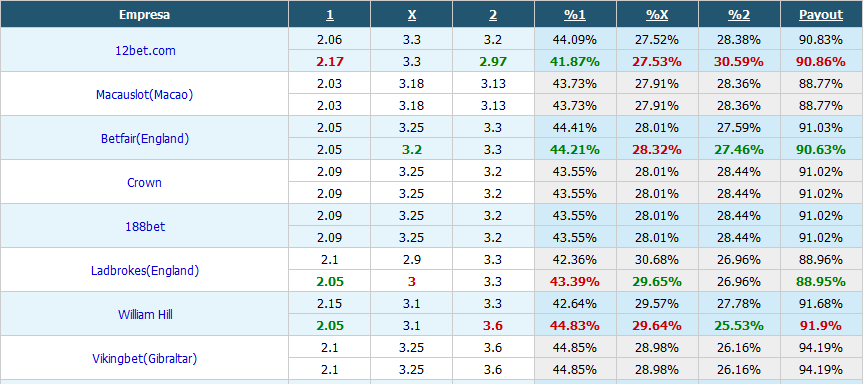866x384 pixels.
Task: Sort by column header 1
Action: click(330, 15)
